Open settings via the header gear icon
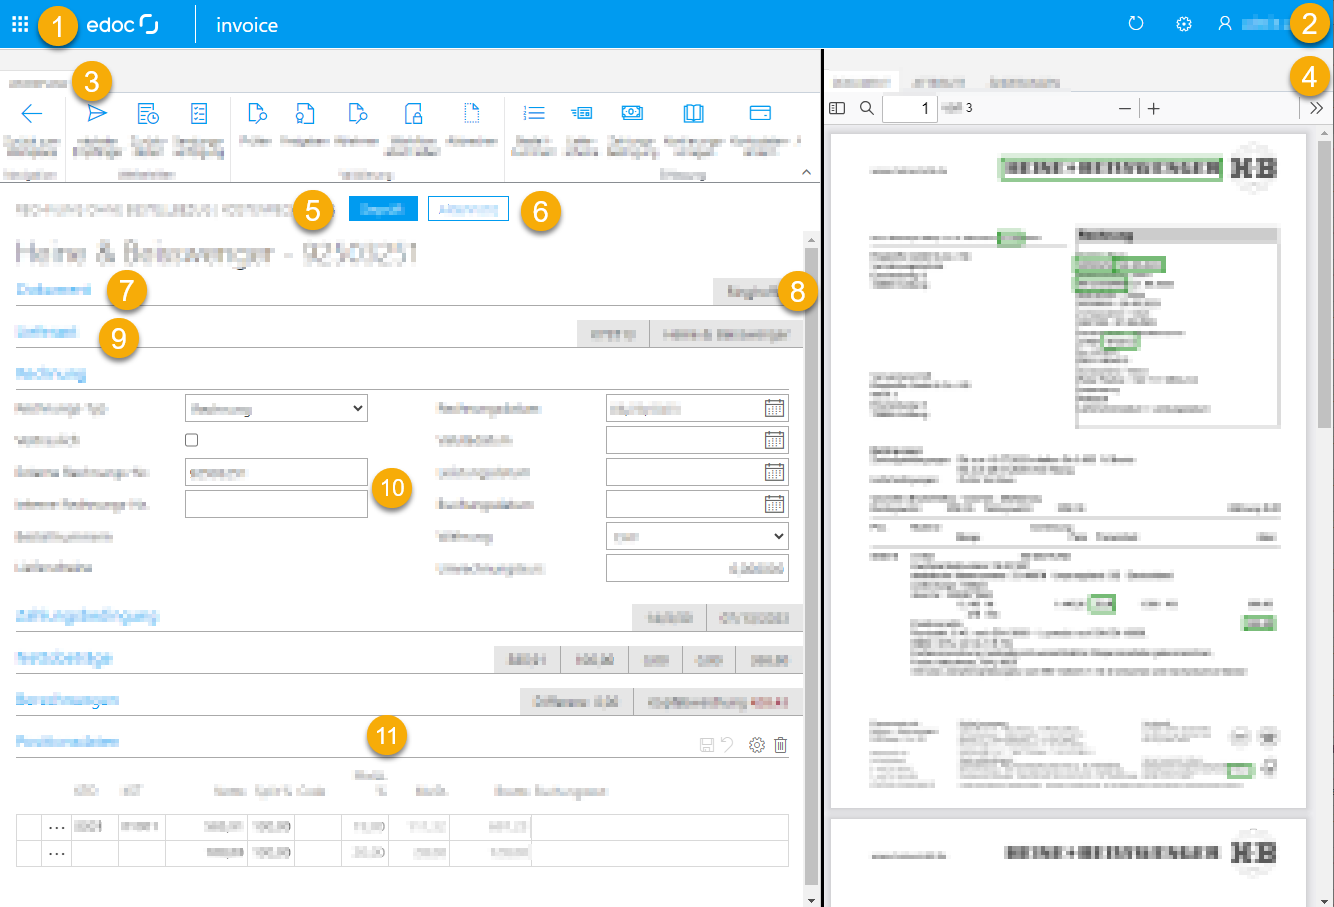1334x907 pixels. coord(1184,24)
